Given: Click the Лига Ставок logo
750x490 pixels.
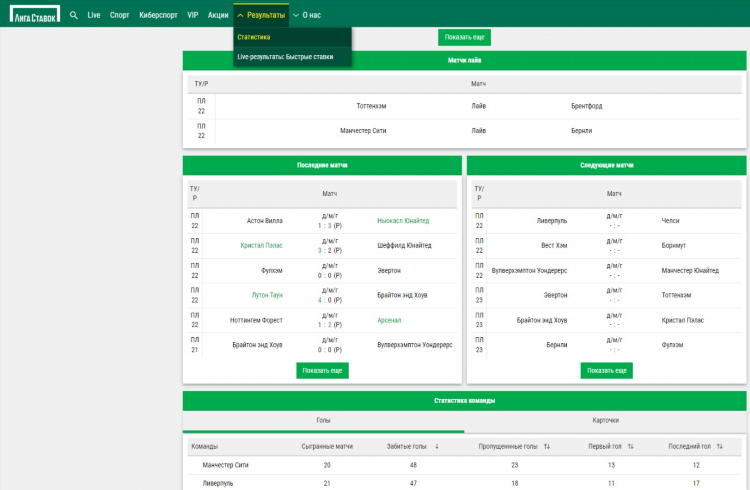Looking at the screenshot, I should click(35, 14).
